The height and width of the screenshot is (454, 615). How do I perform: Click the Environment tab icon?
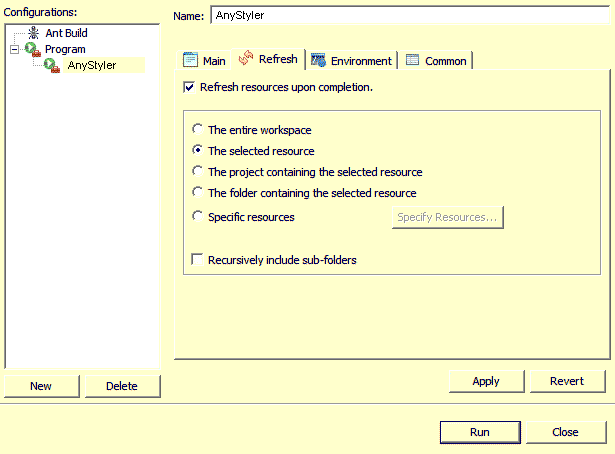point(318,60)
